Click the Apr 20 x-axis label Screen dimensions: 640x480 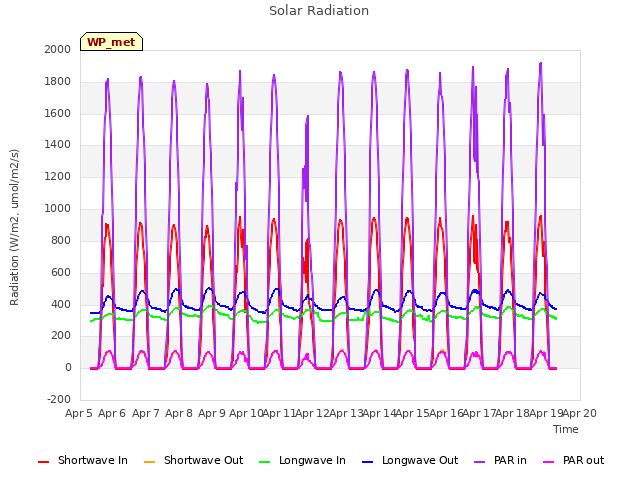(x=580, y=413)
